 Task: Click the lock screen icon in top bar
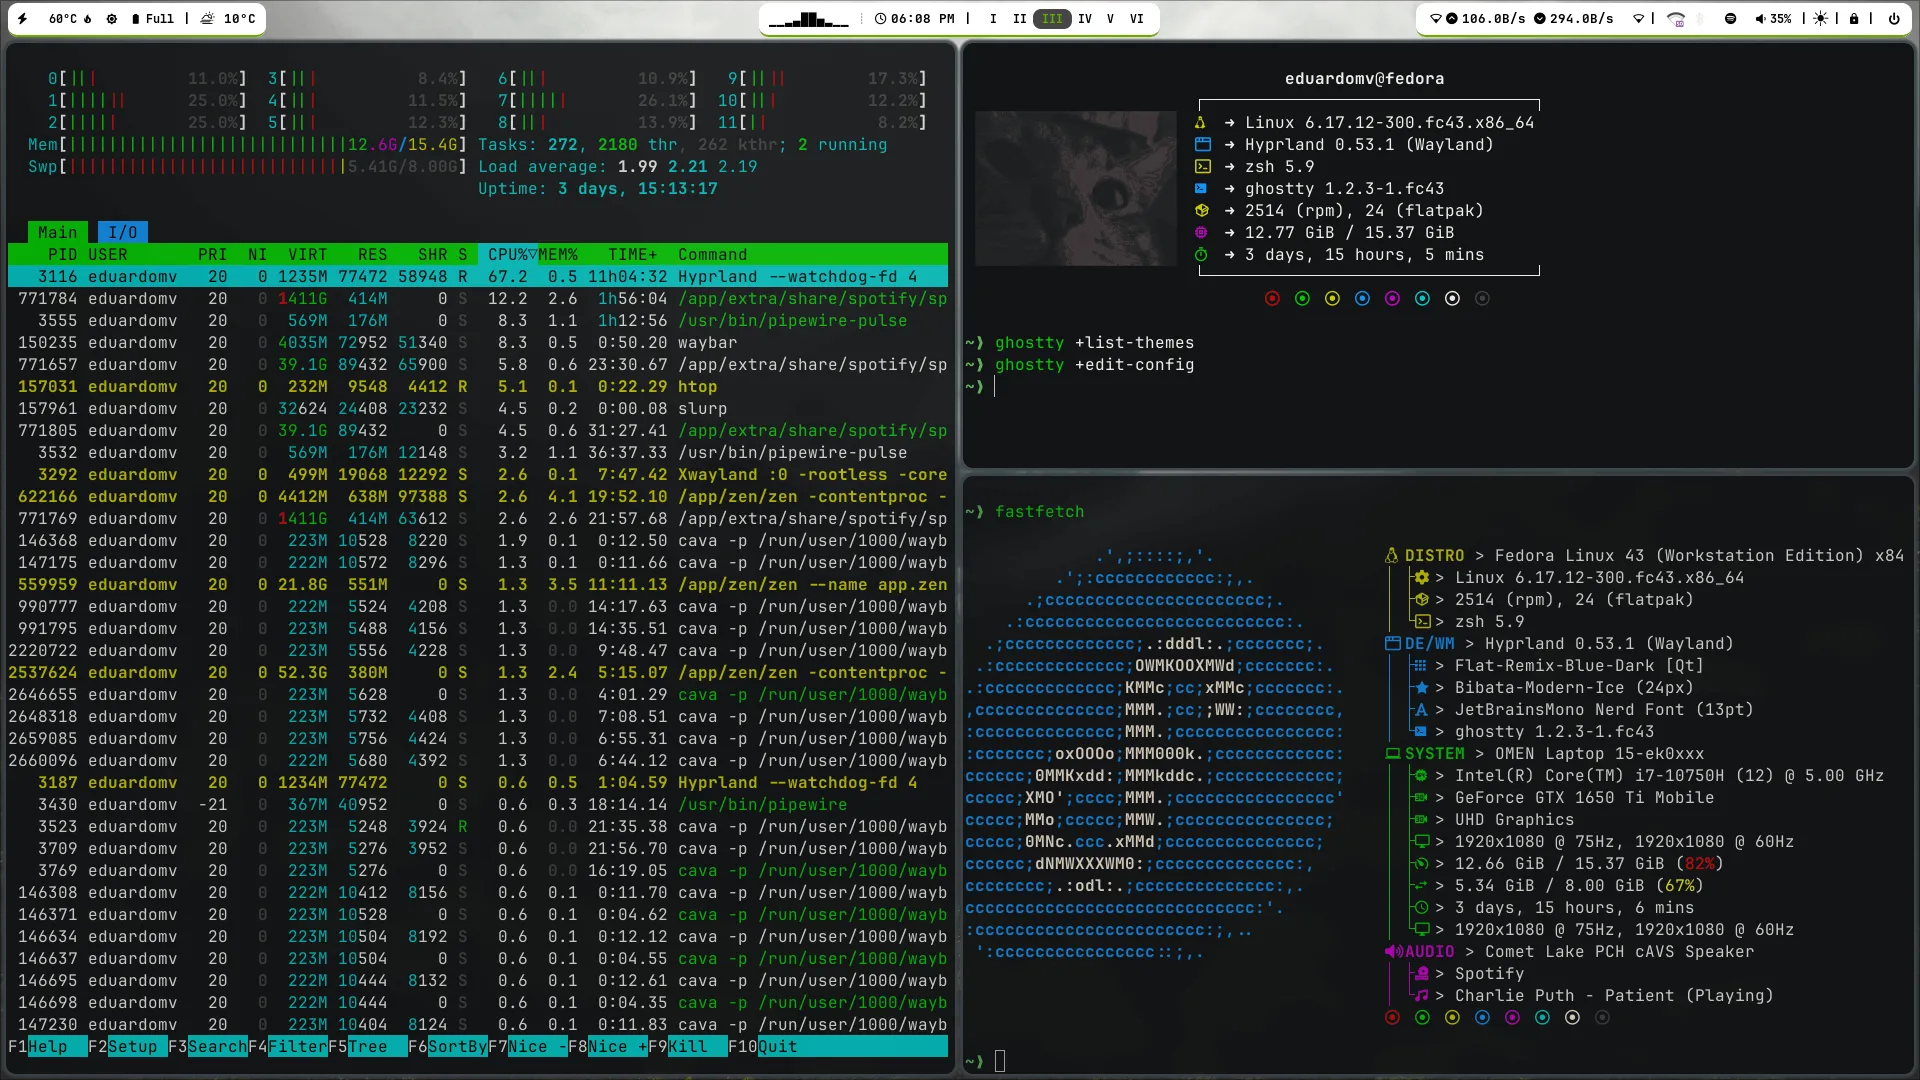[1854, 18]
